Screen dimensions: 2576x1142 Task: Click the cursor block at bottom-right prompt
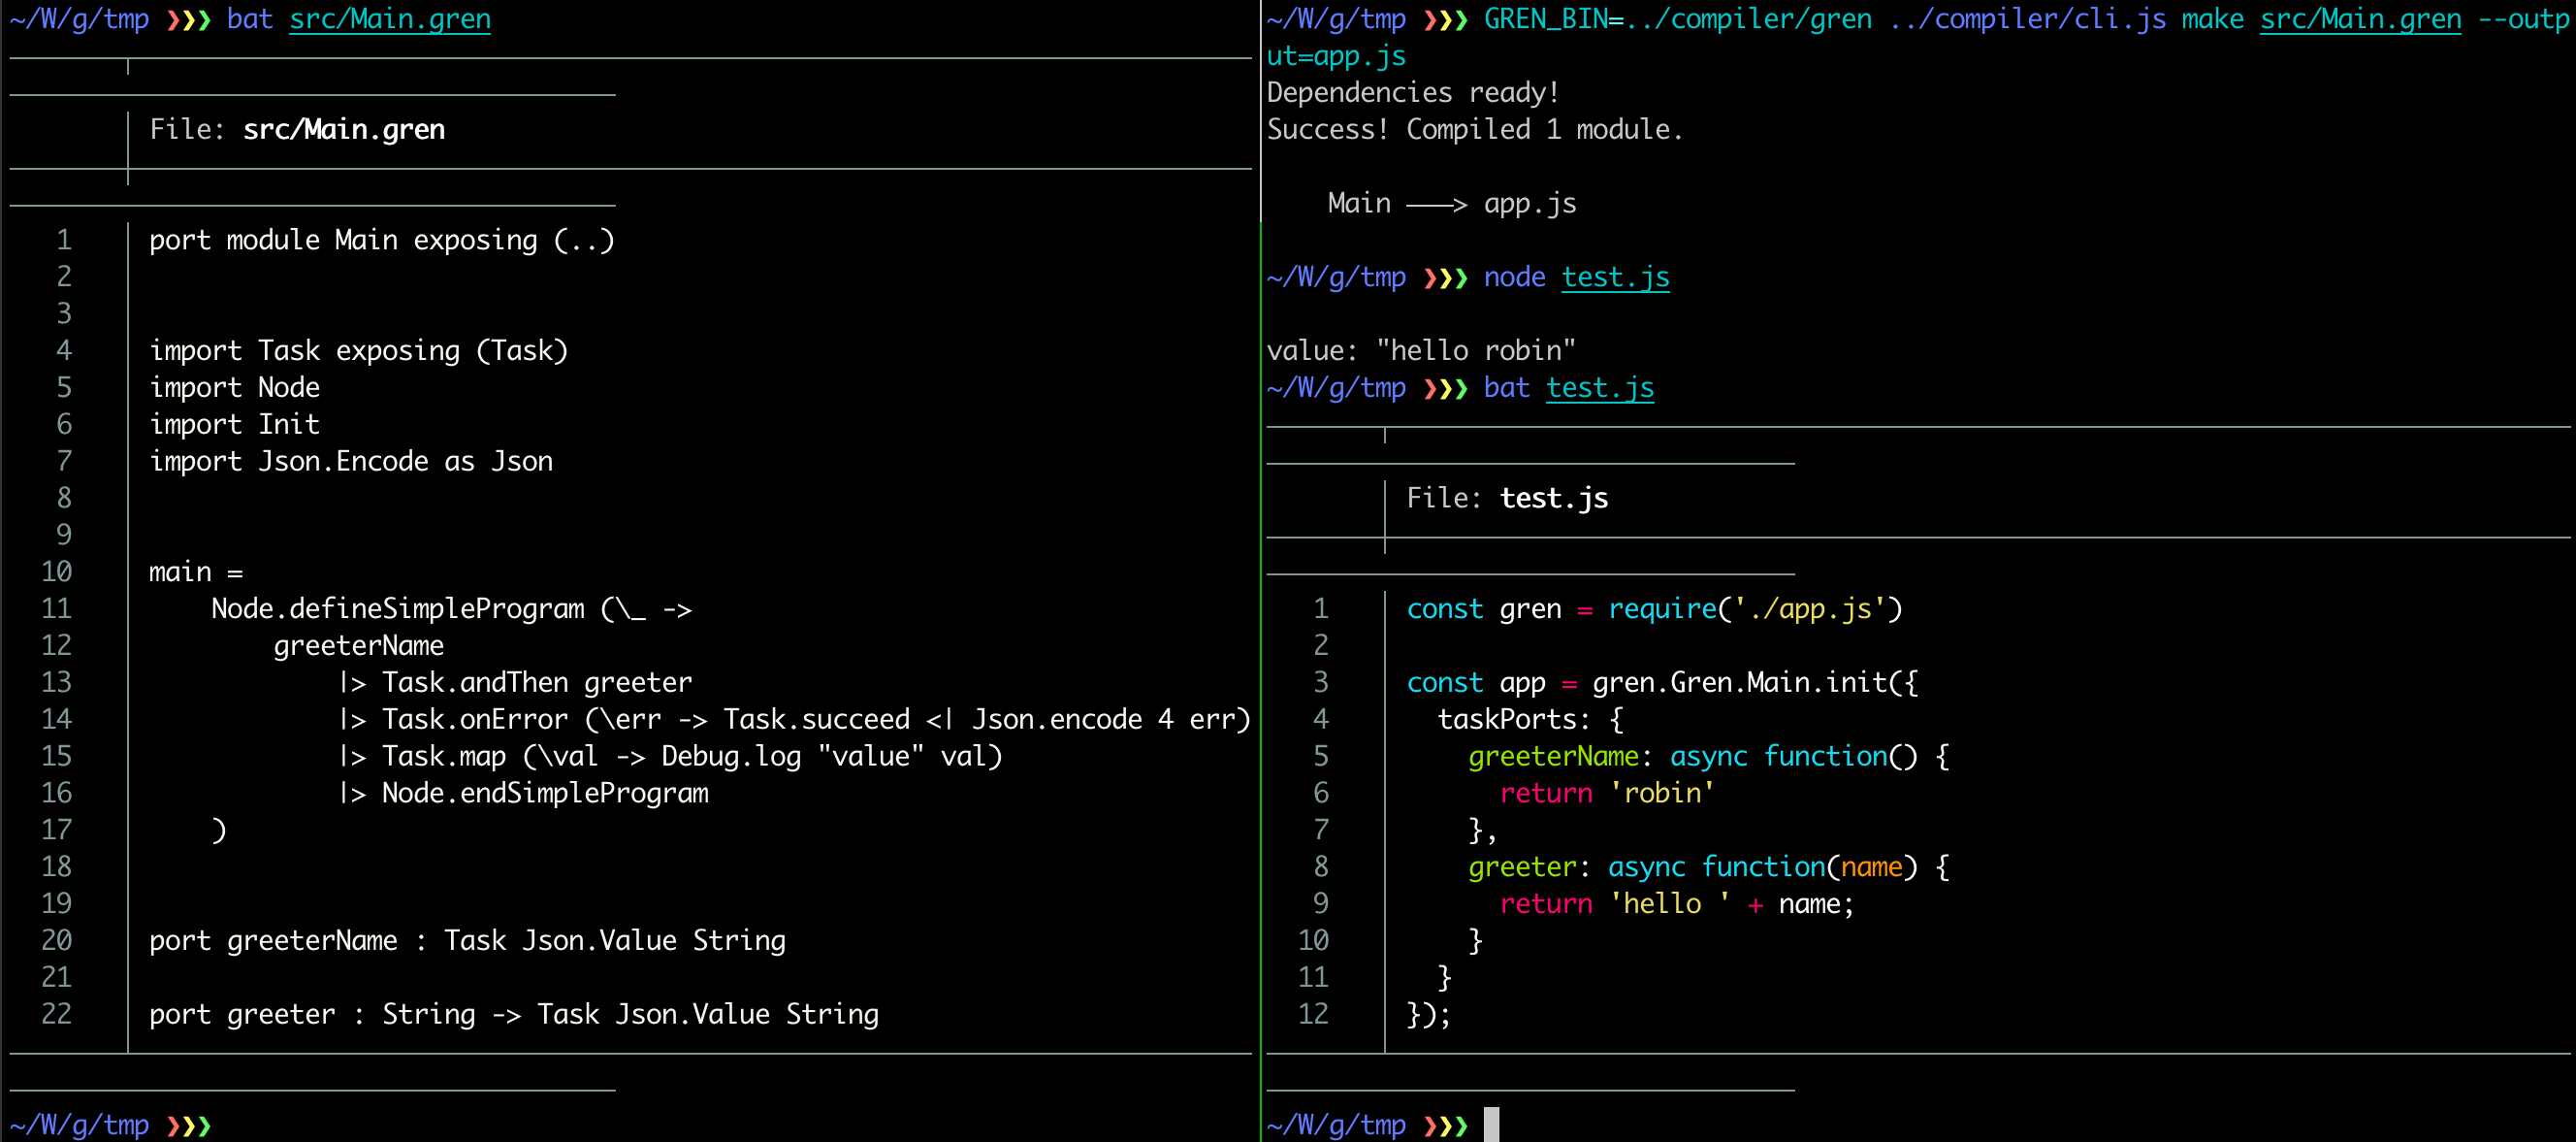point(1490,1125)
